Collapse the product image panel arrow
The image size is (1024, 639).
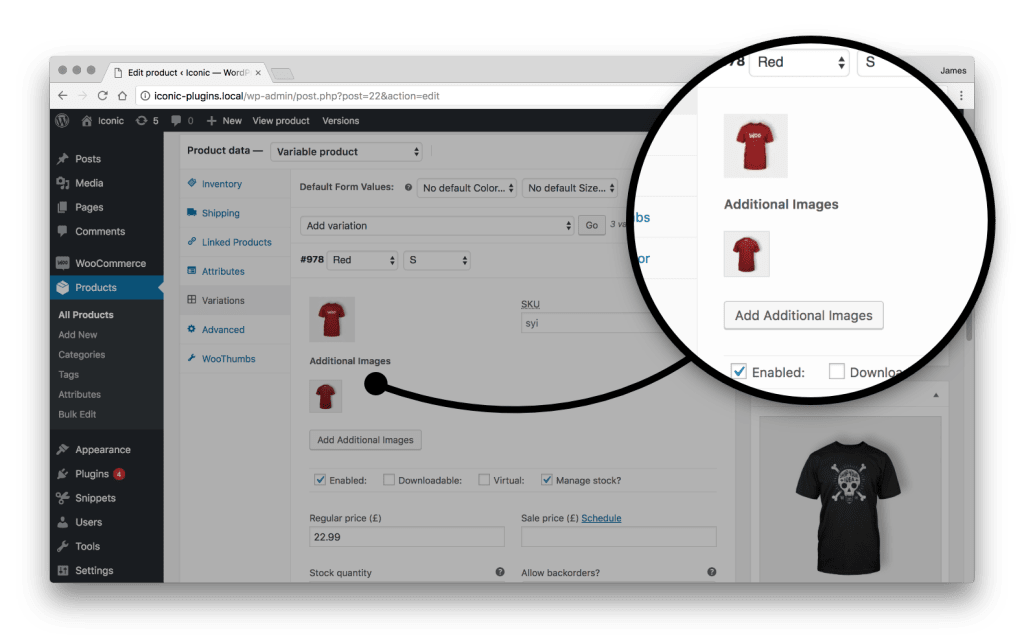936,395
